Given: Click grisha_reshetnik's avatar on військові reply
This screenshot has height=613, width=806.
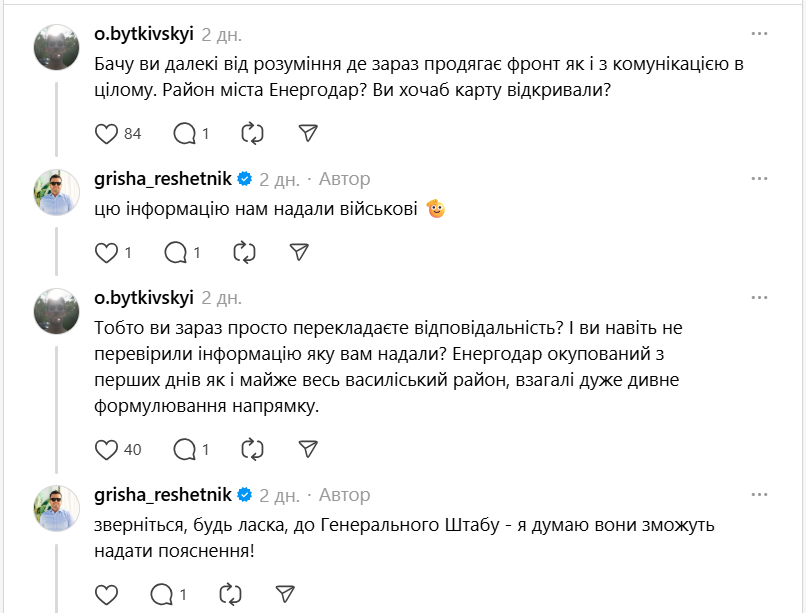Looking at the screenshot, I should 56,192.
